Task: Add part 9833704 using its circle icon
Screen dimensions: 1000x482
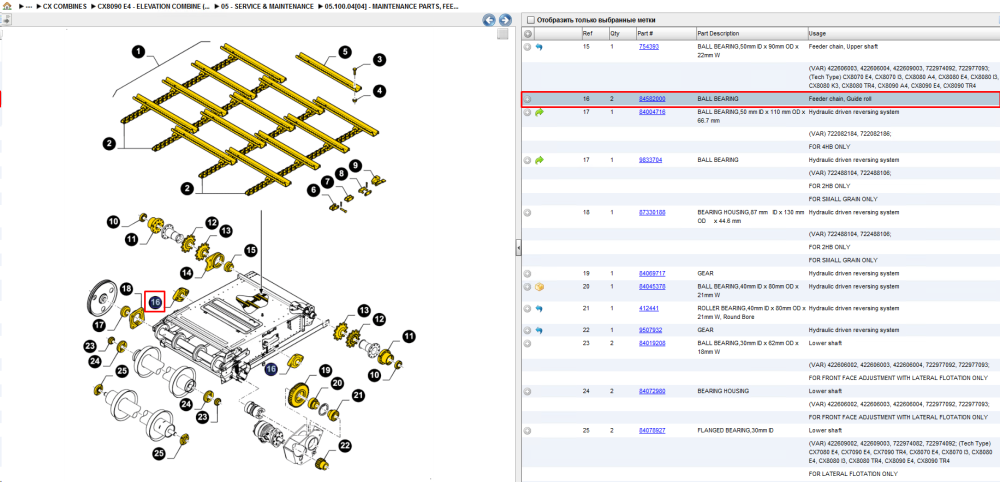Action: 527,160
